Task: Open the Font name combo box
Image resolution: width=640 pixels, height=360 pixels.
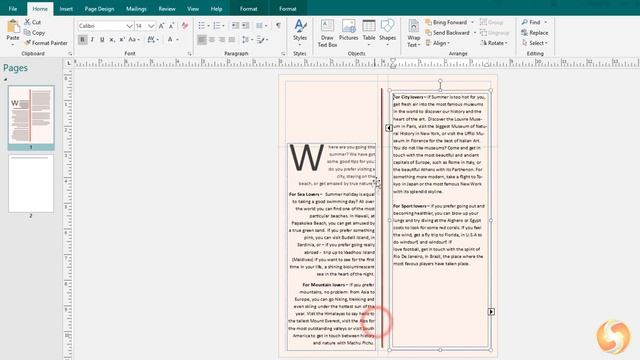Action: (105, 26)
